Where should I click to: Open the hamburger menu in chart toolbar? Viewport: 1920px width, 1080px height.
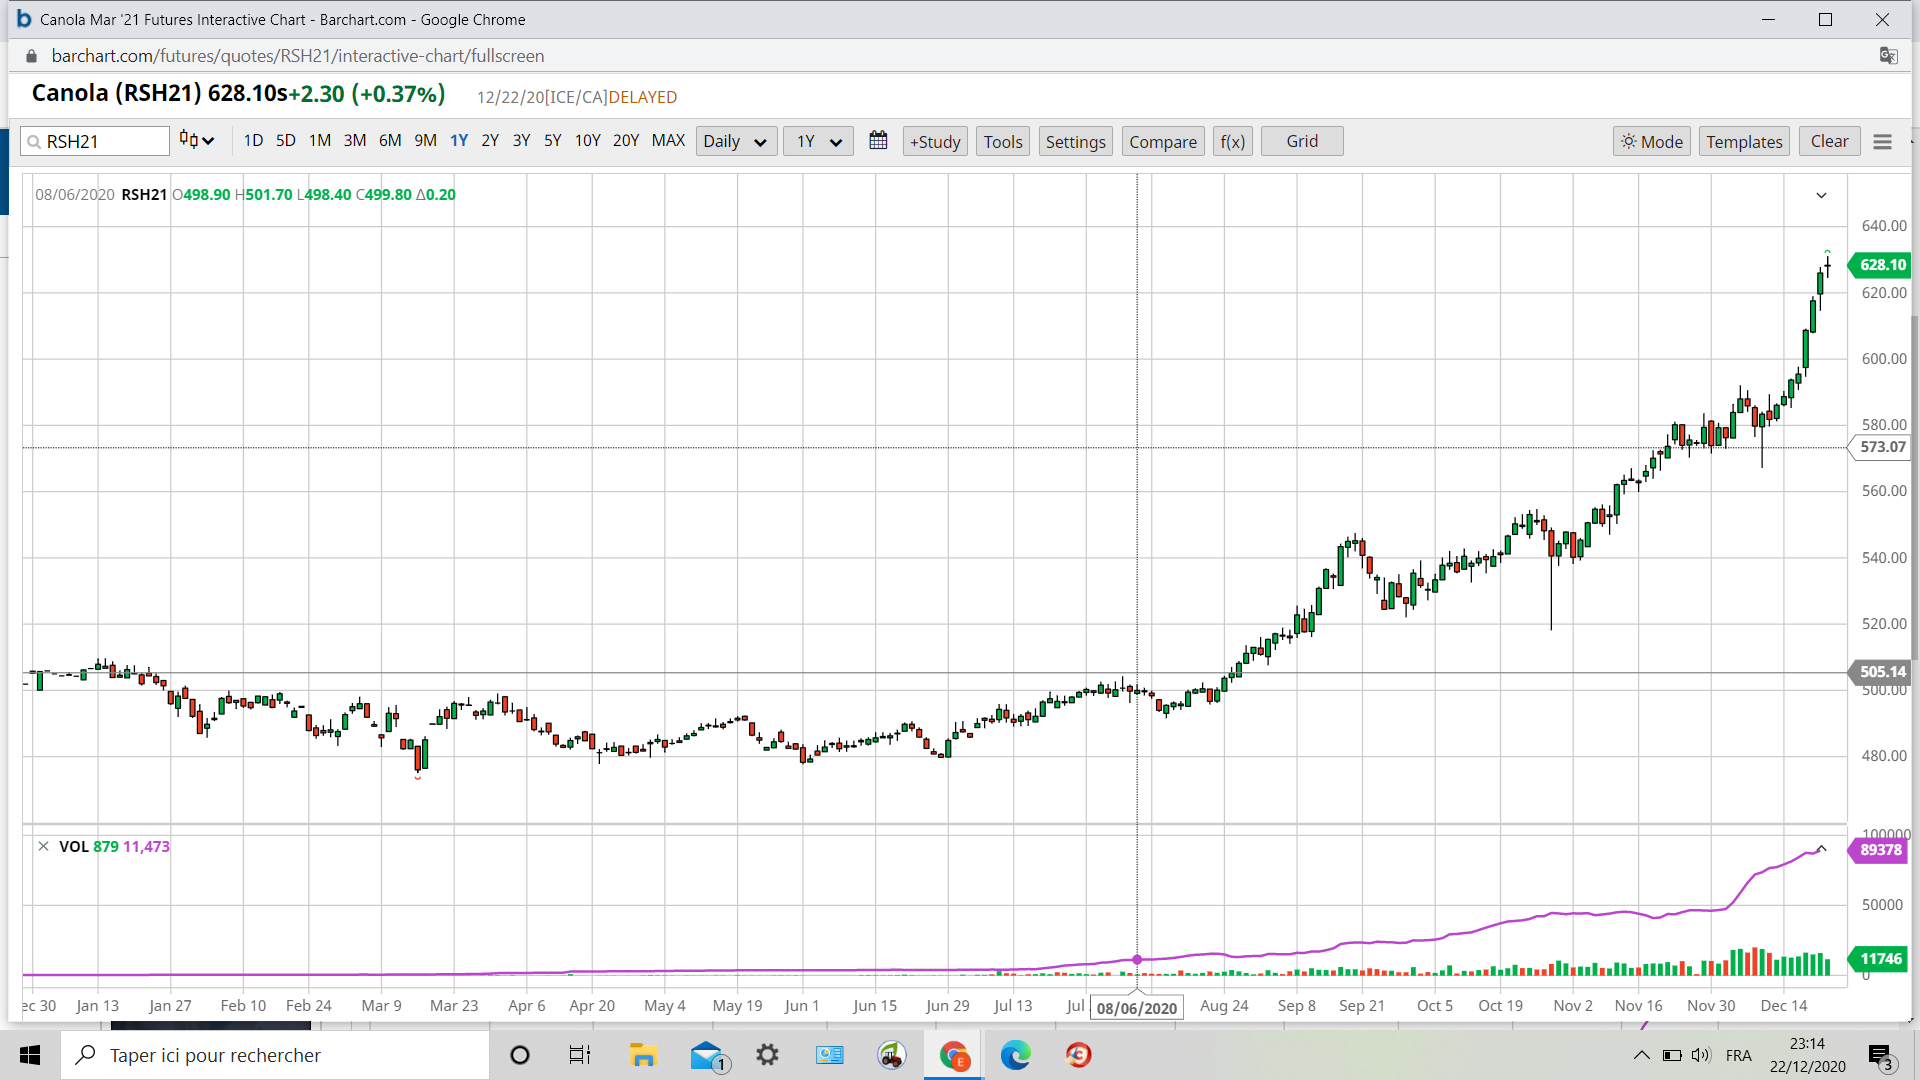click(x=1882, y=142)
